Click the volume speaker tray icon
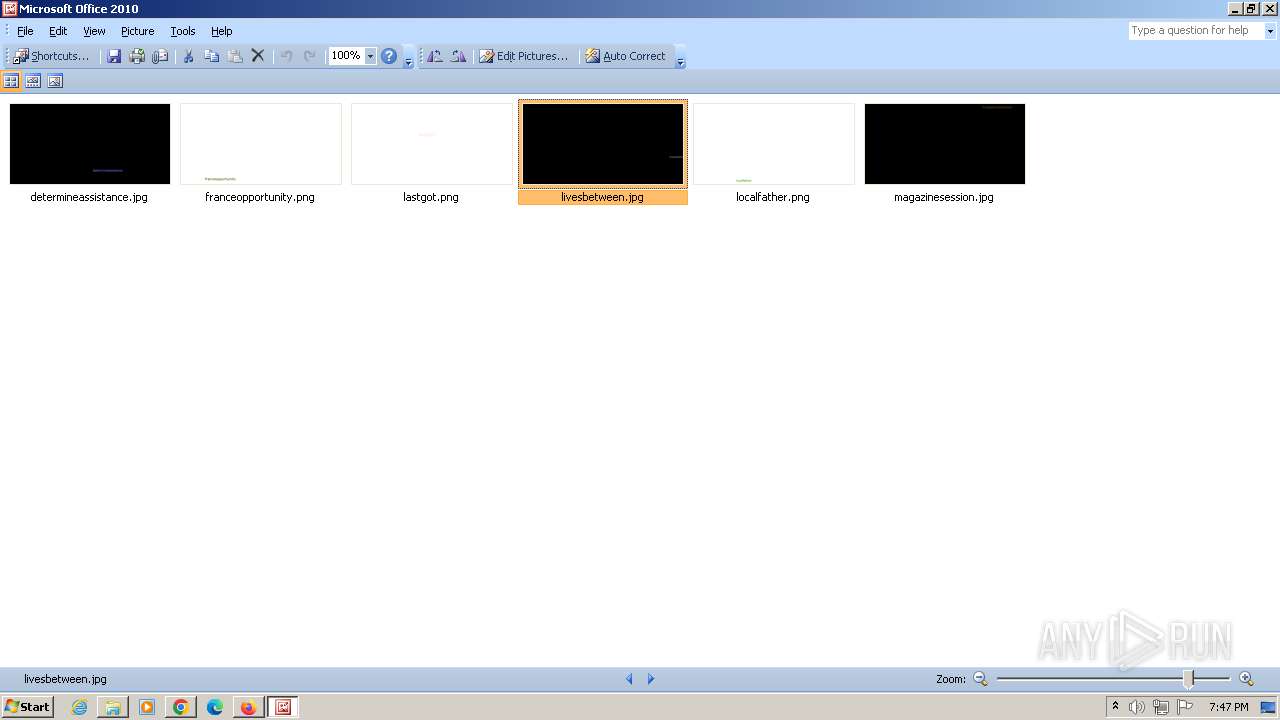Viewport: 1280px width, 720px height. click(1137, 707)
